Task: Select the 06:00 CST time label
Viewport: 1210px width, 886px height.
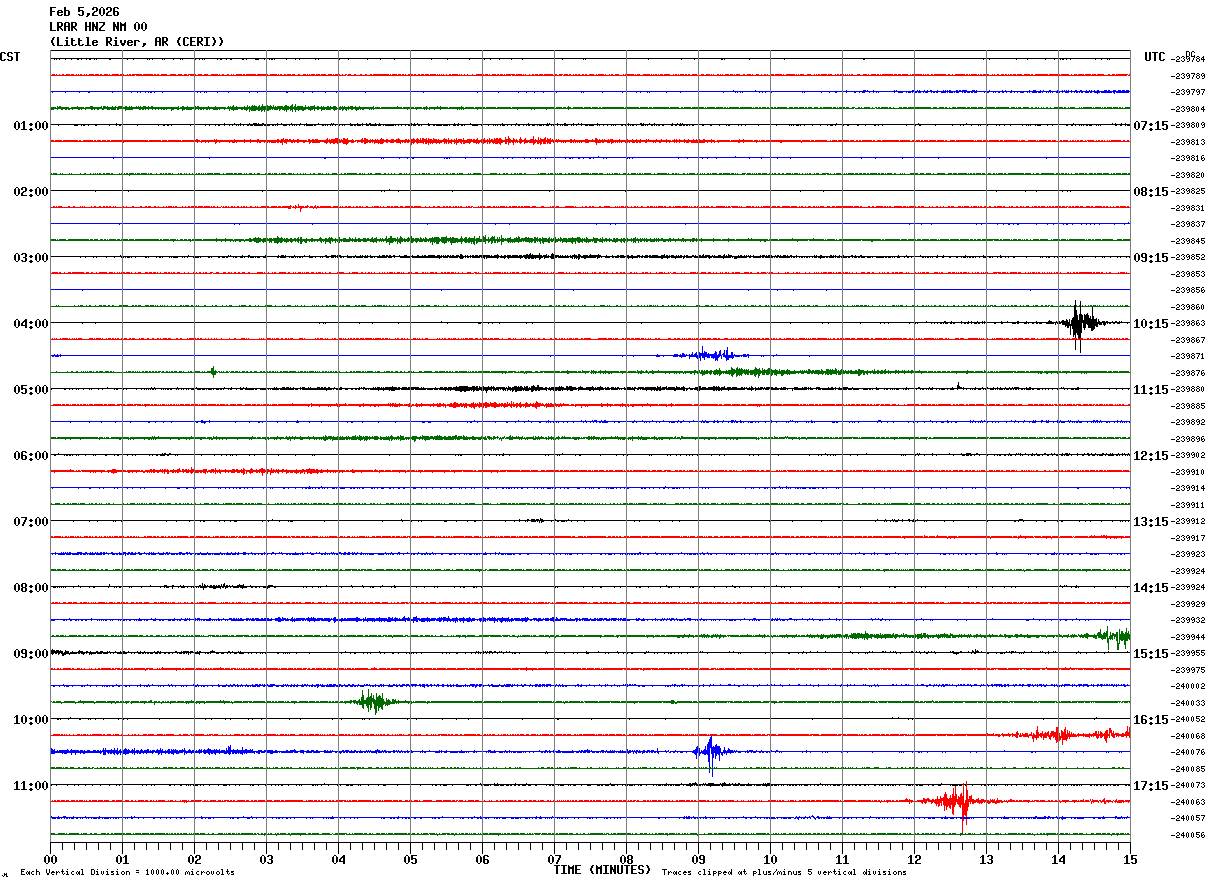Action: pyautogui.click(x=31, y=455)
